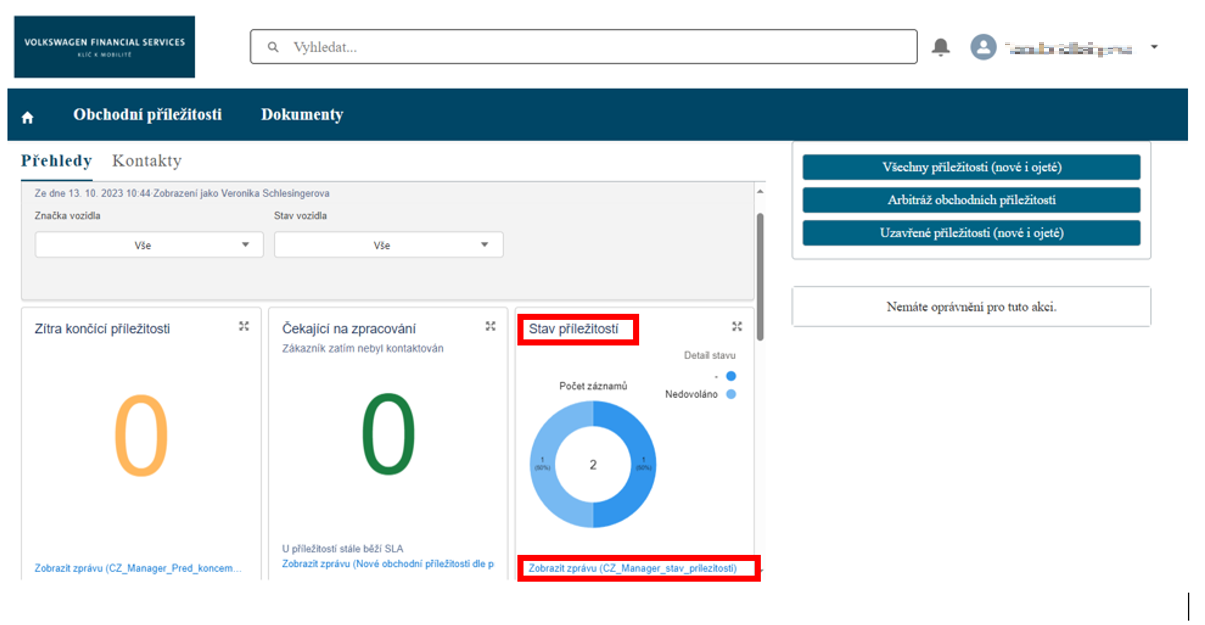Click the Nedovoláno legend color dot

[x=731, y=394]
